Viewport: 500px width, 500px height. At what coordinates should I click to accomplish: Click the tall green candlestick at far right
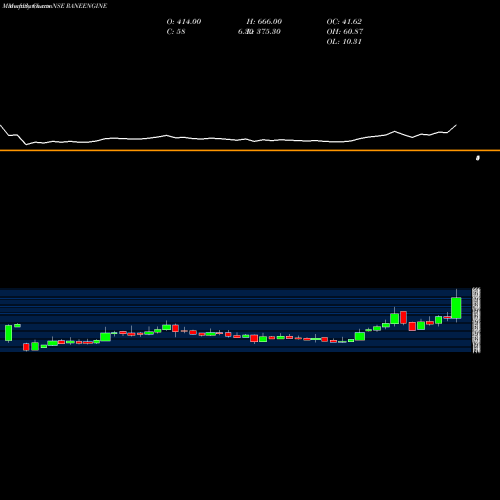[456, 308]
